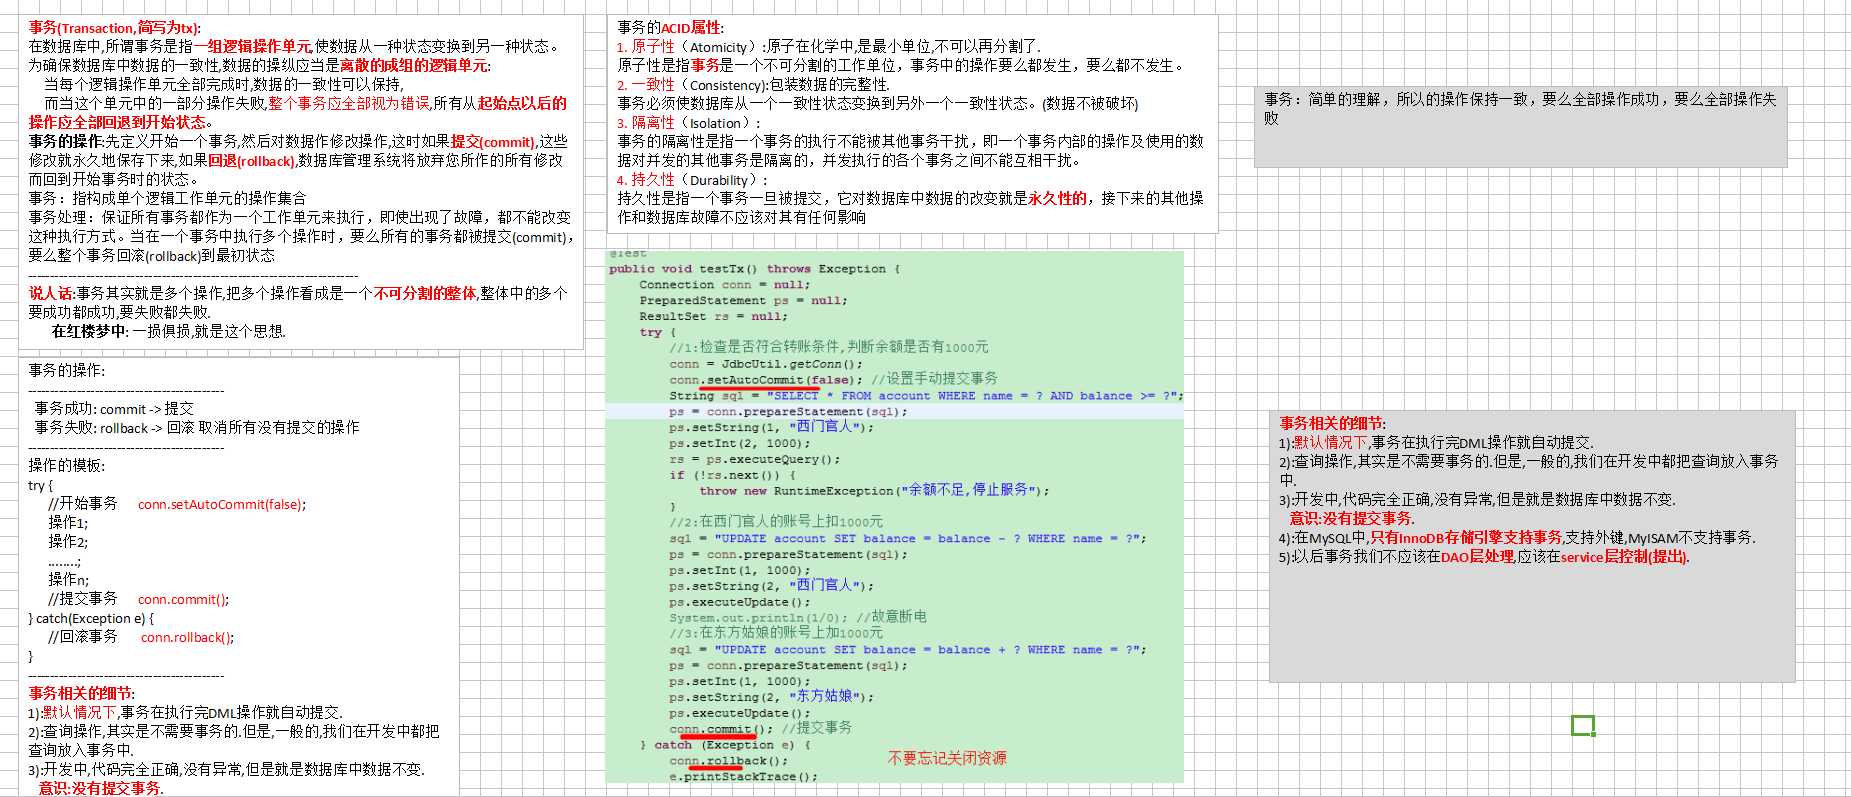1851x797 pixels.
Task: Click the code line "PreparedStatement ps = null;"
Action: coord(744,301)
